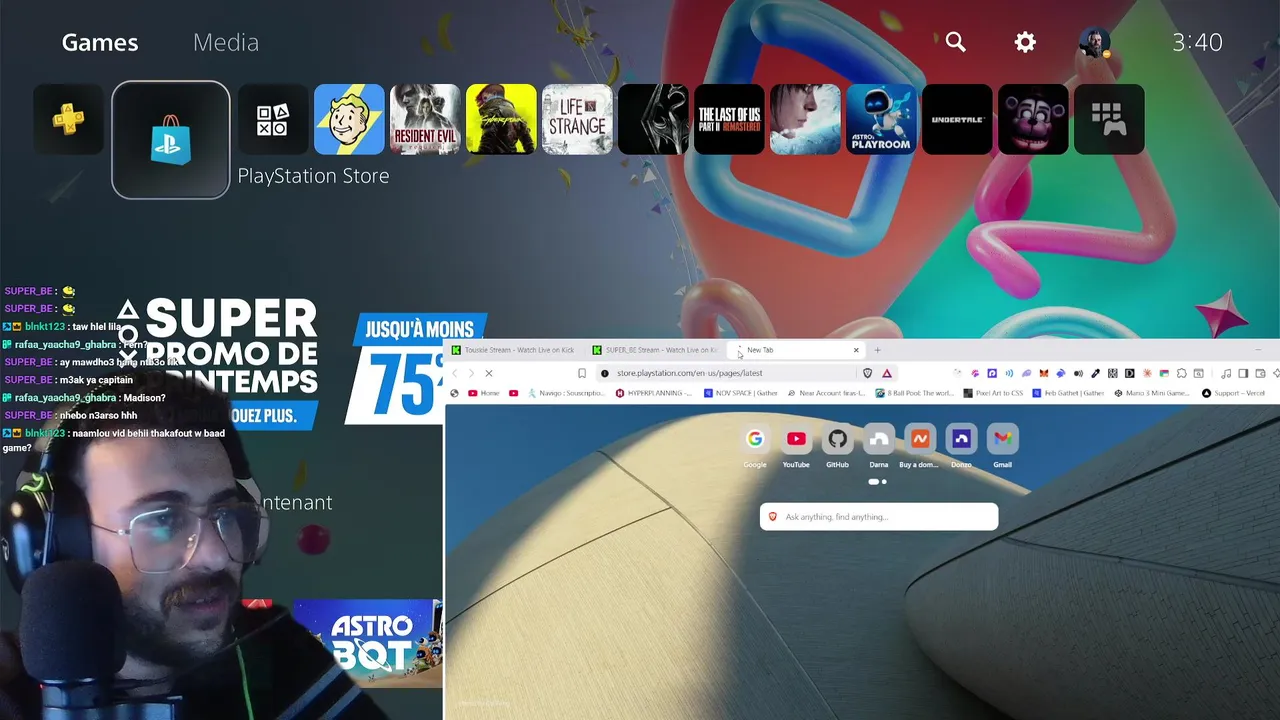
Task: Open Brave Shields lion icon
Action: (x=868, y=373)
